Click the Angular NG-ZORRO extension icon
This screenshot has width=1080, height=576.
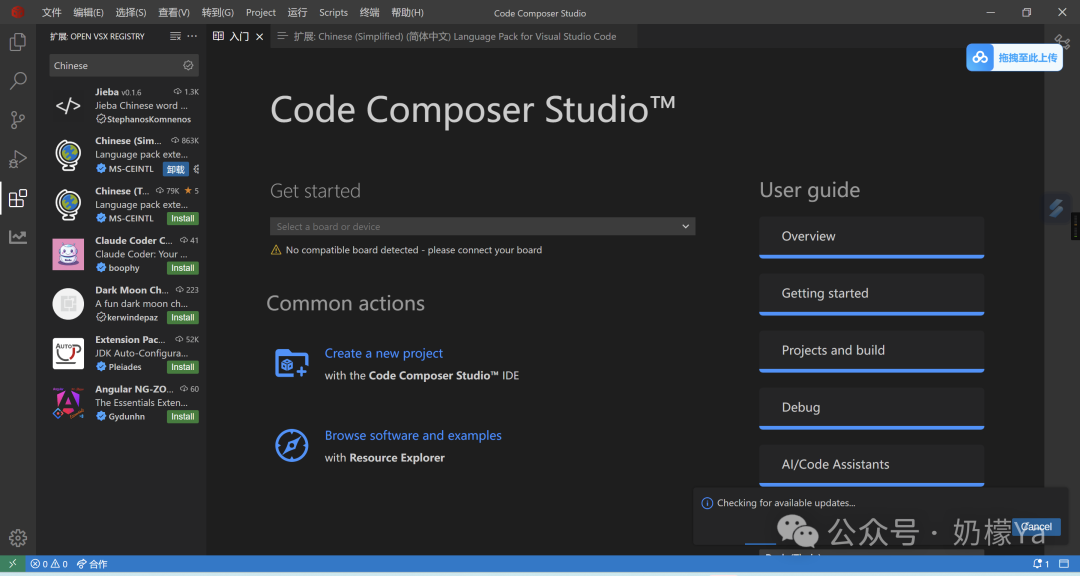point(68,403)
